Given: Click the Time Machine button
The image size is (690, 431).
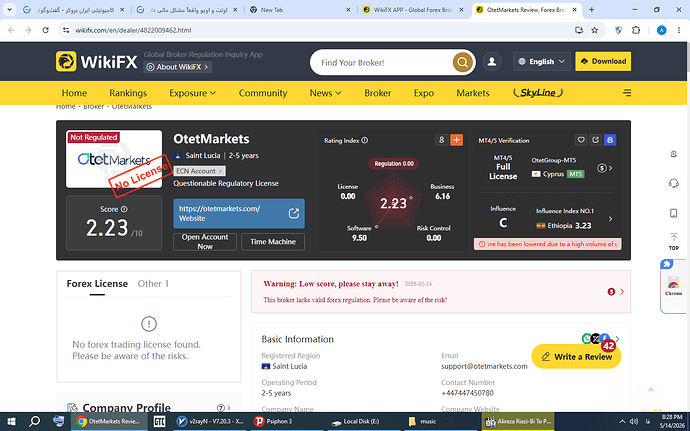Looking at the screenshot, I should click(x=273, y=242).
